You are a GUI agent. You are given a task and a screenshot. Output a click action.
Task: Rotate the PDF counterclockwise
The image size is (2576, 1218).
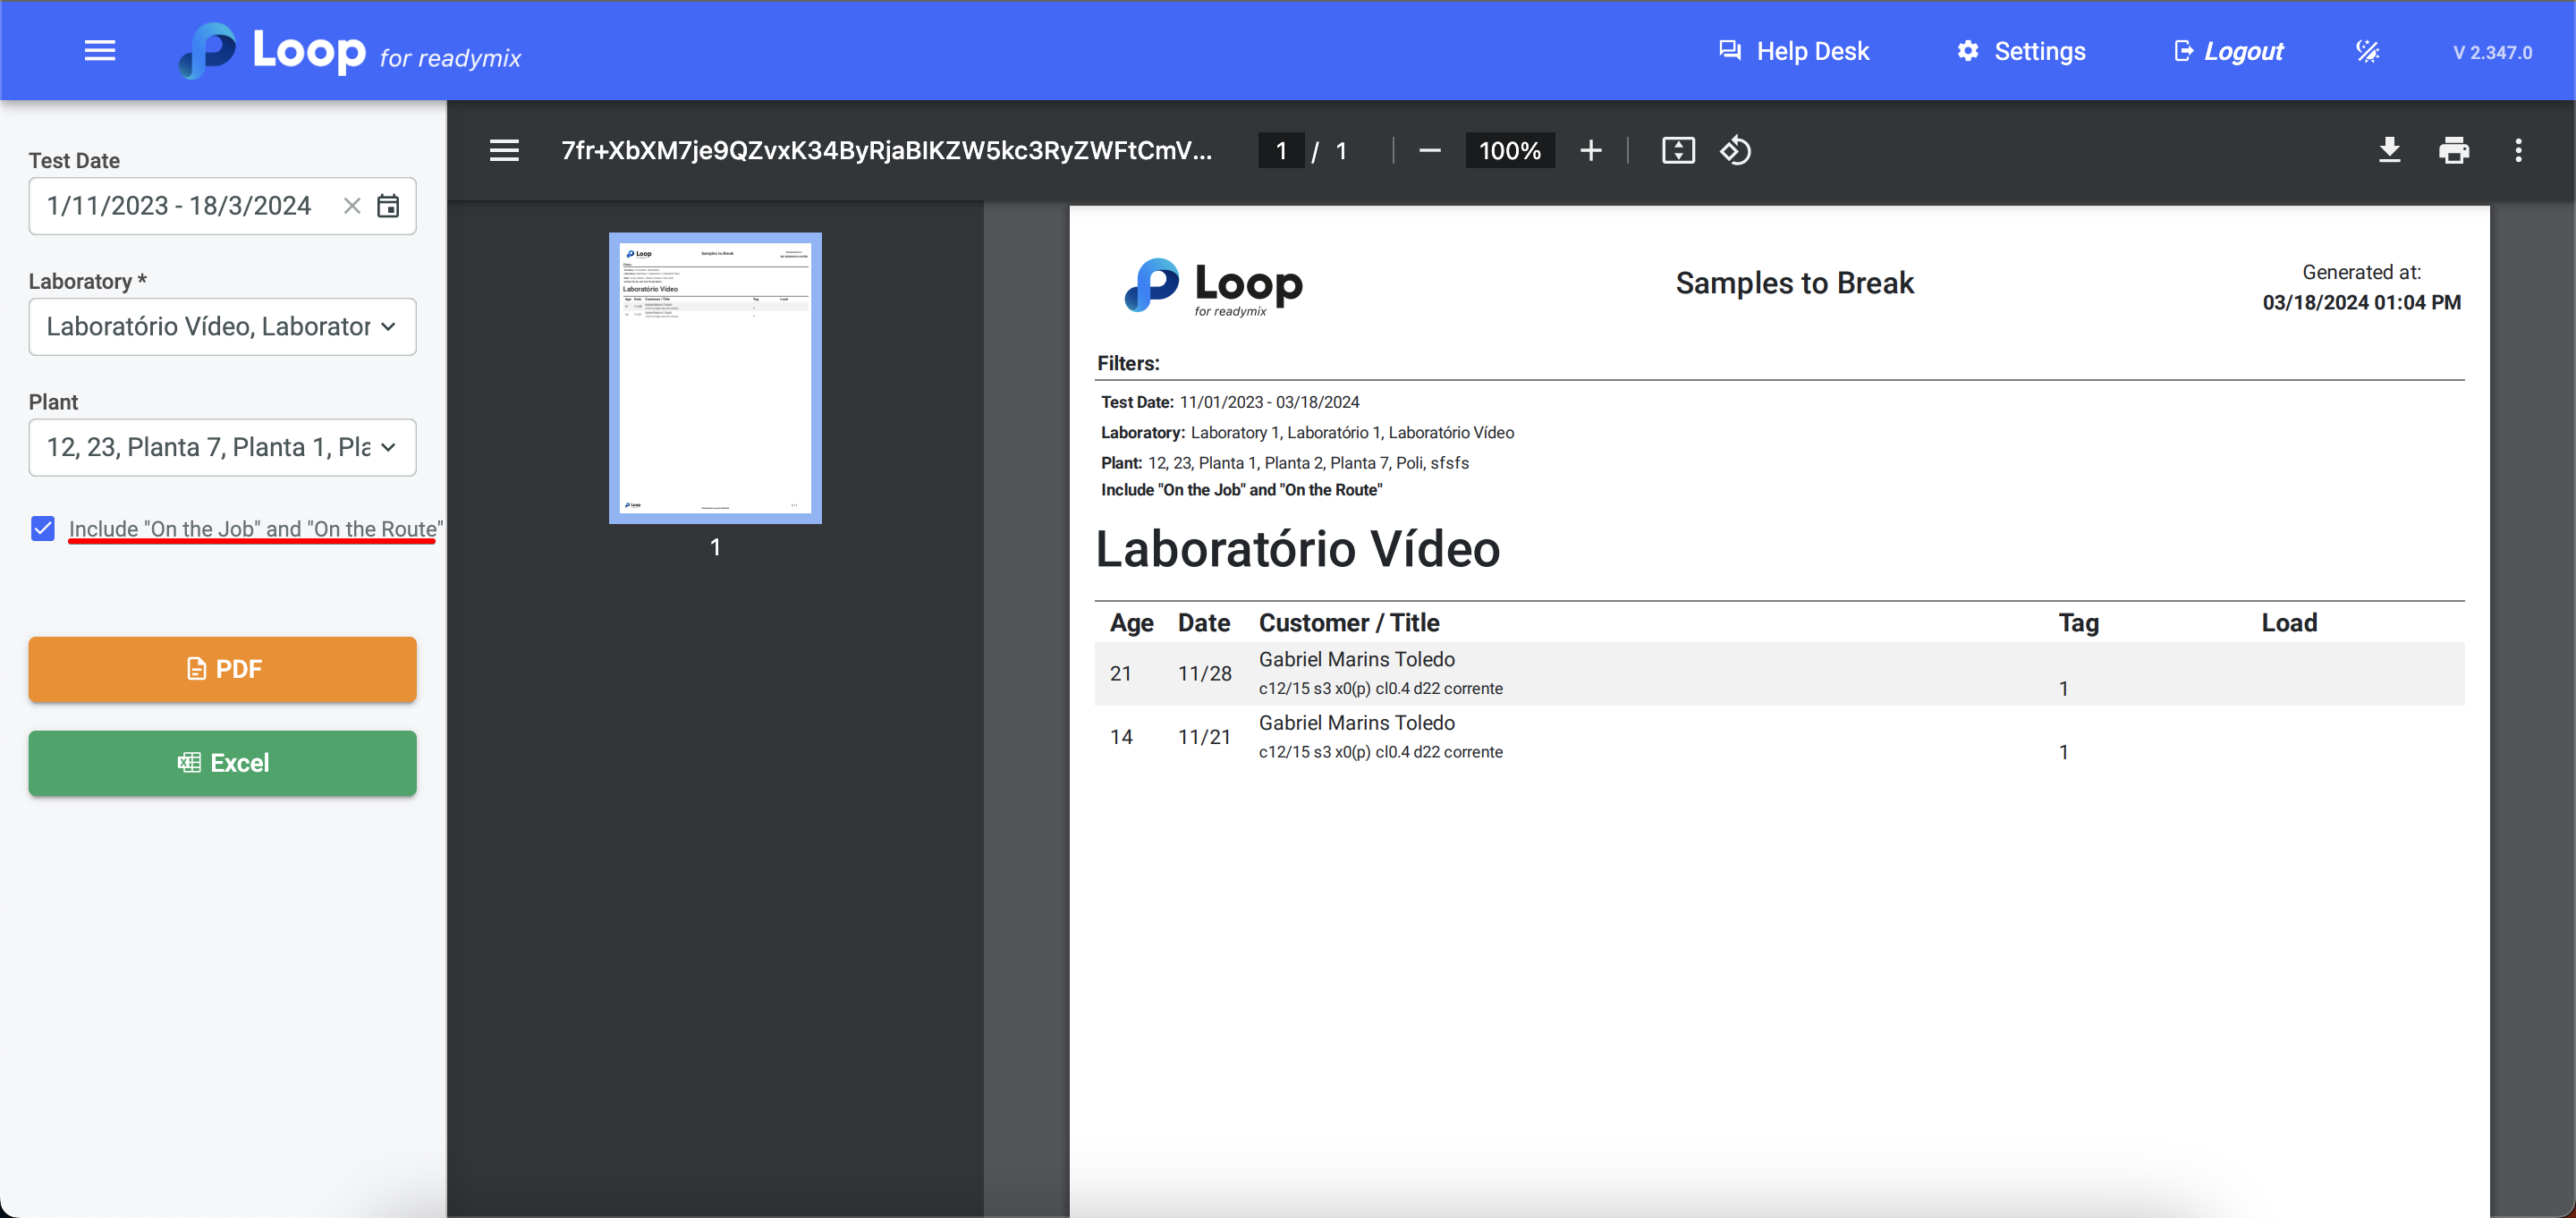coord(1735,151)
